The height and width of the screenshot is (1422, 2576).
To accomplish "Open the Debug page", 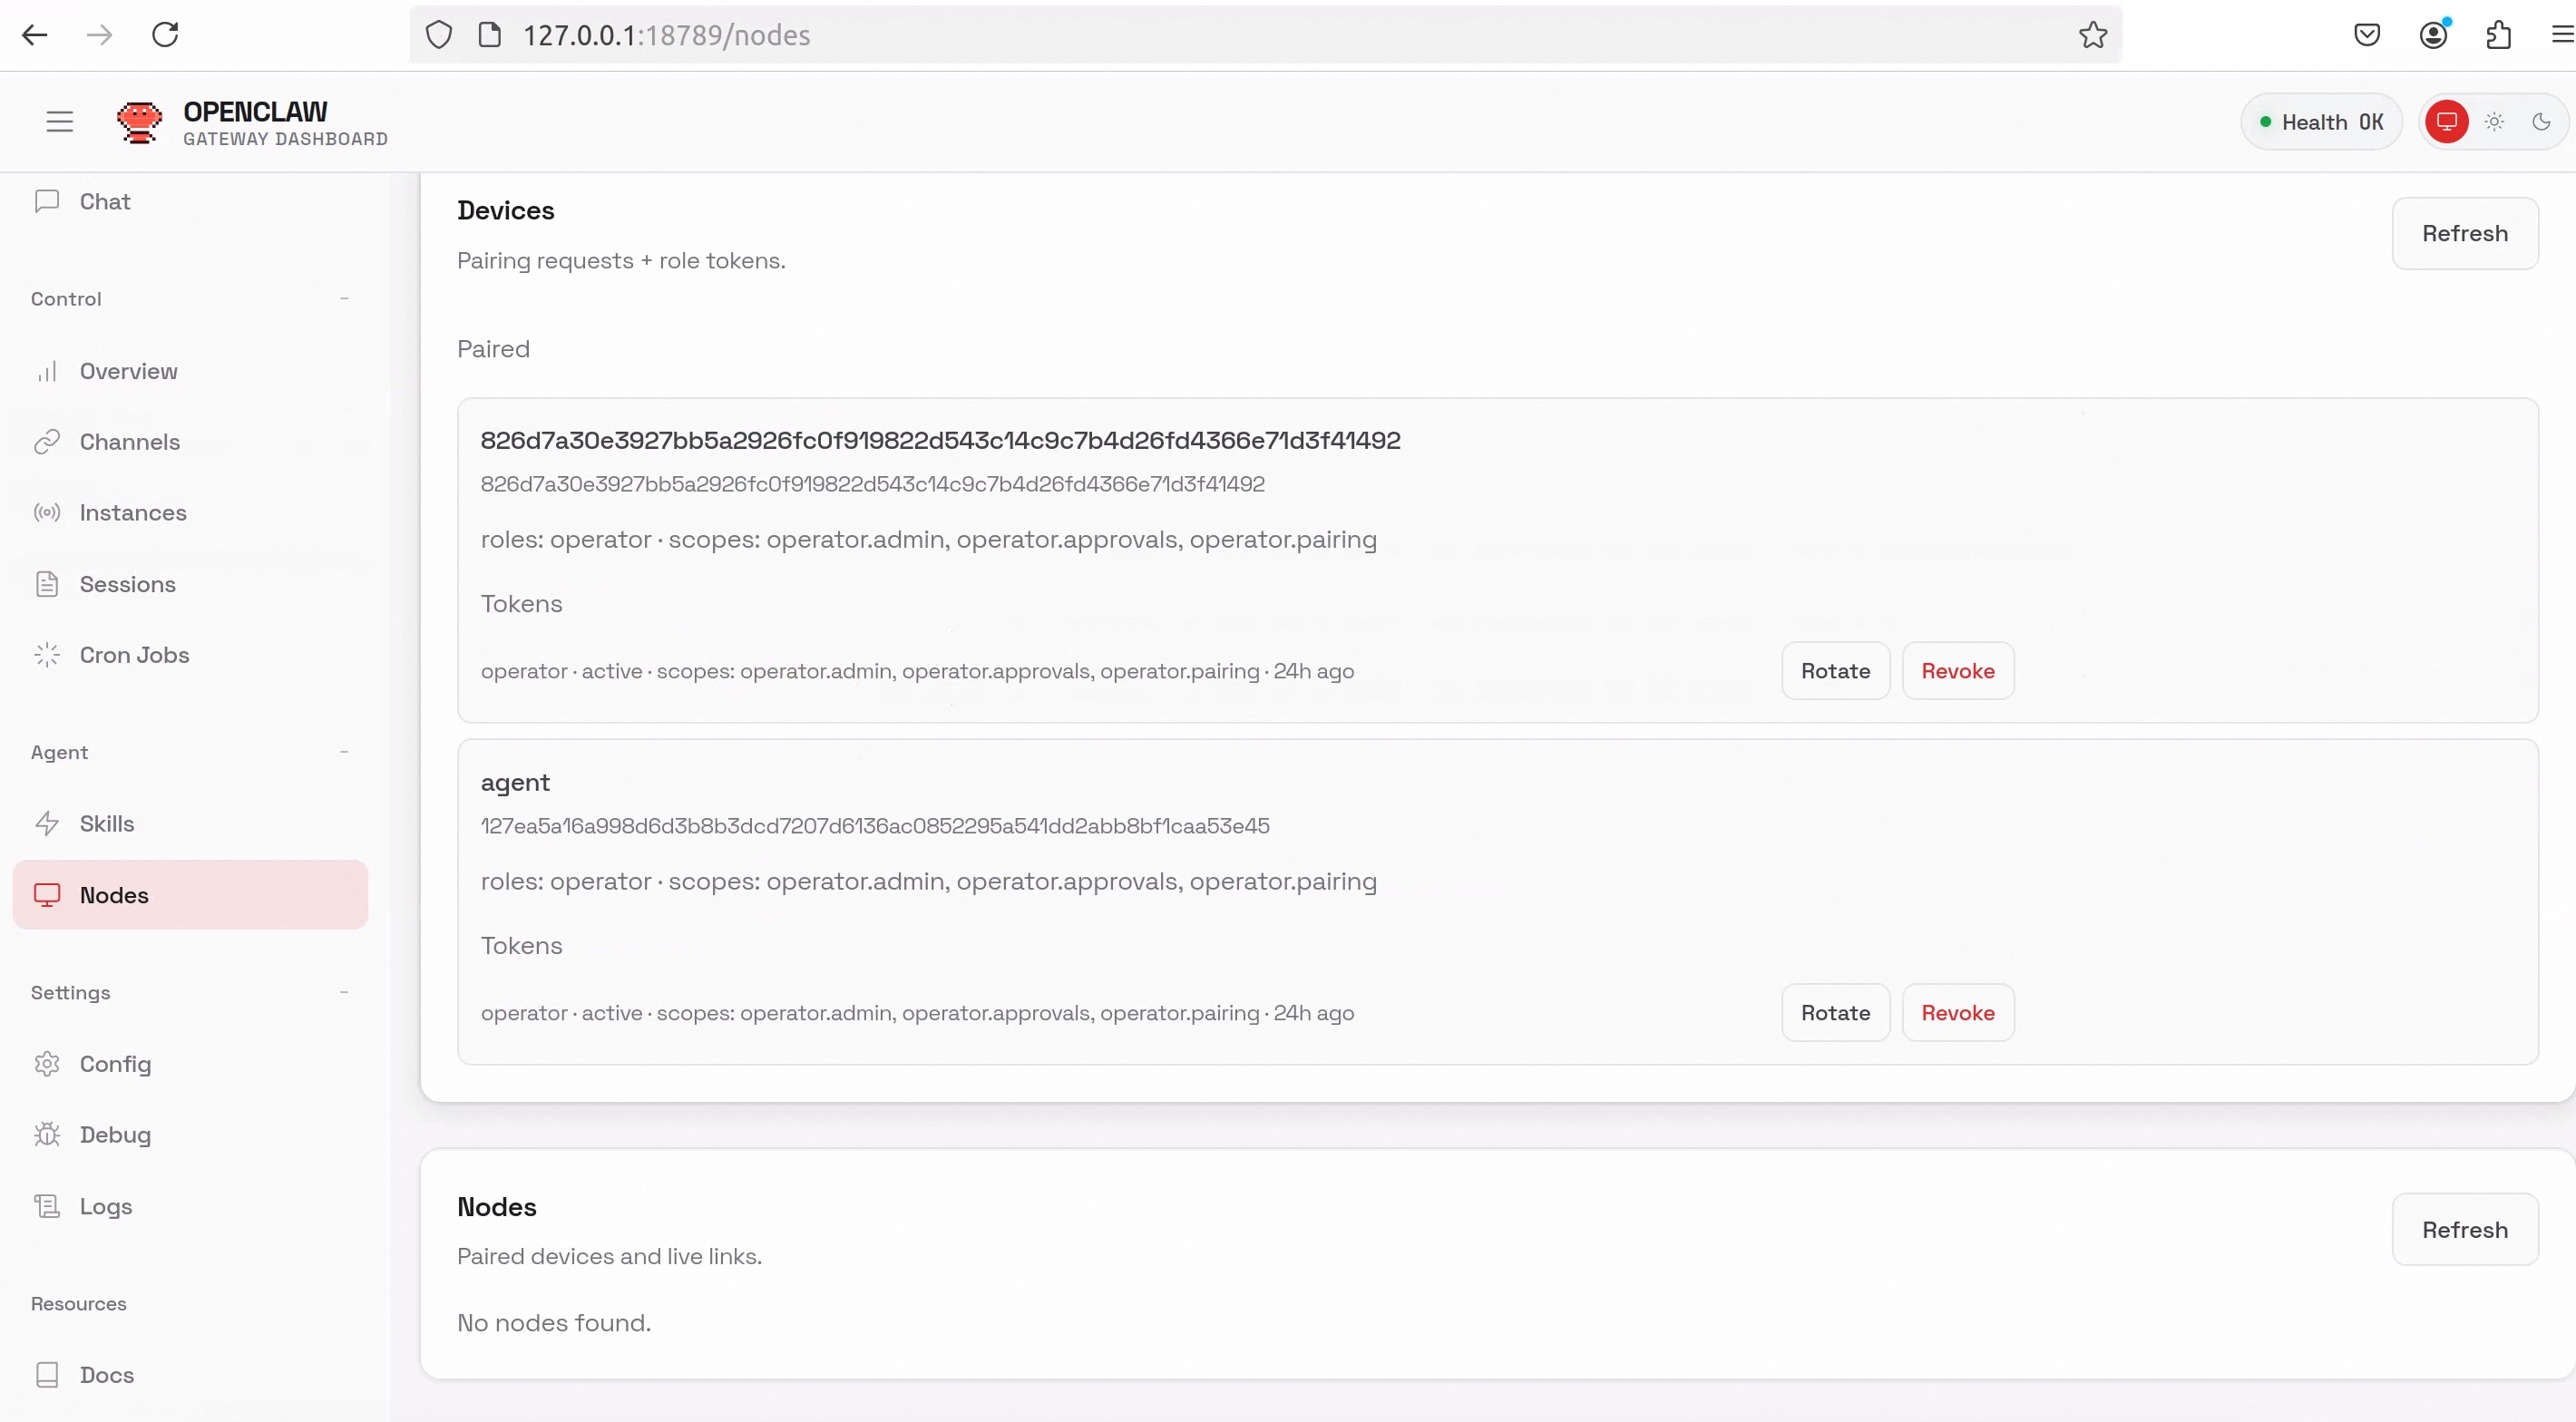I will point(115,1135).
